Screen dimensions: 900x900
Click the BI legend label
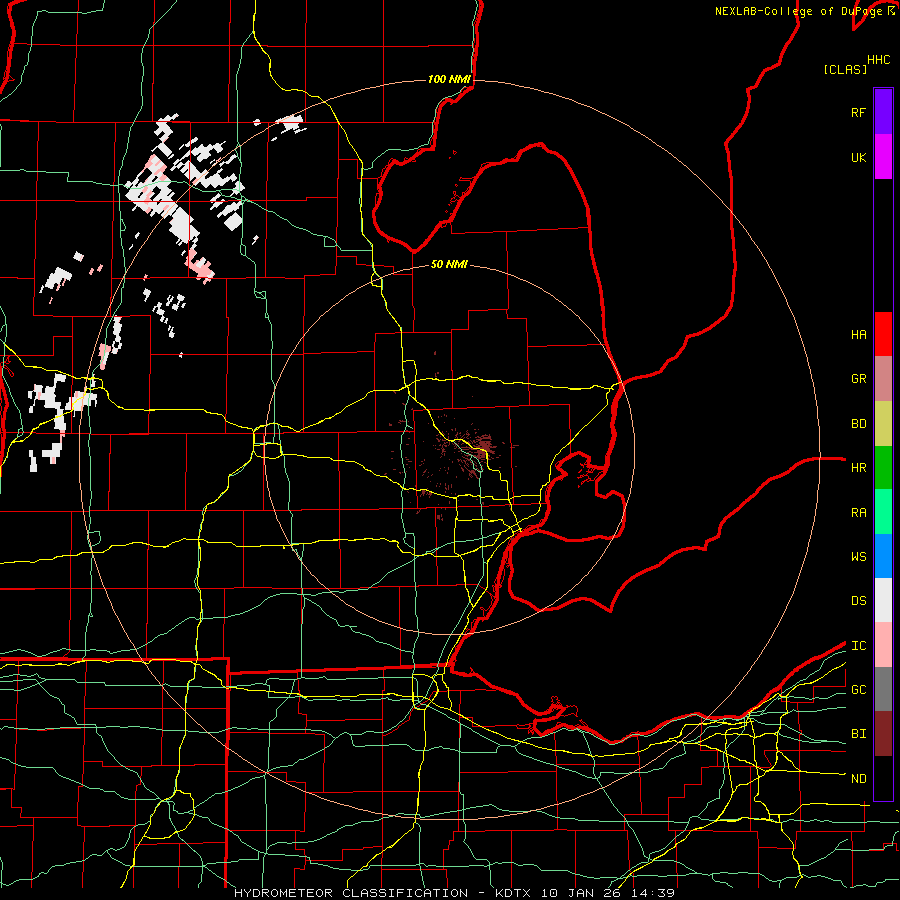858,734
